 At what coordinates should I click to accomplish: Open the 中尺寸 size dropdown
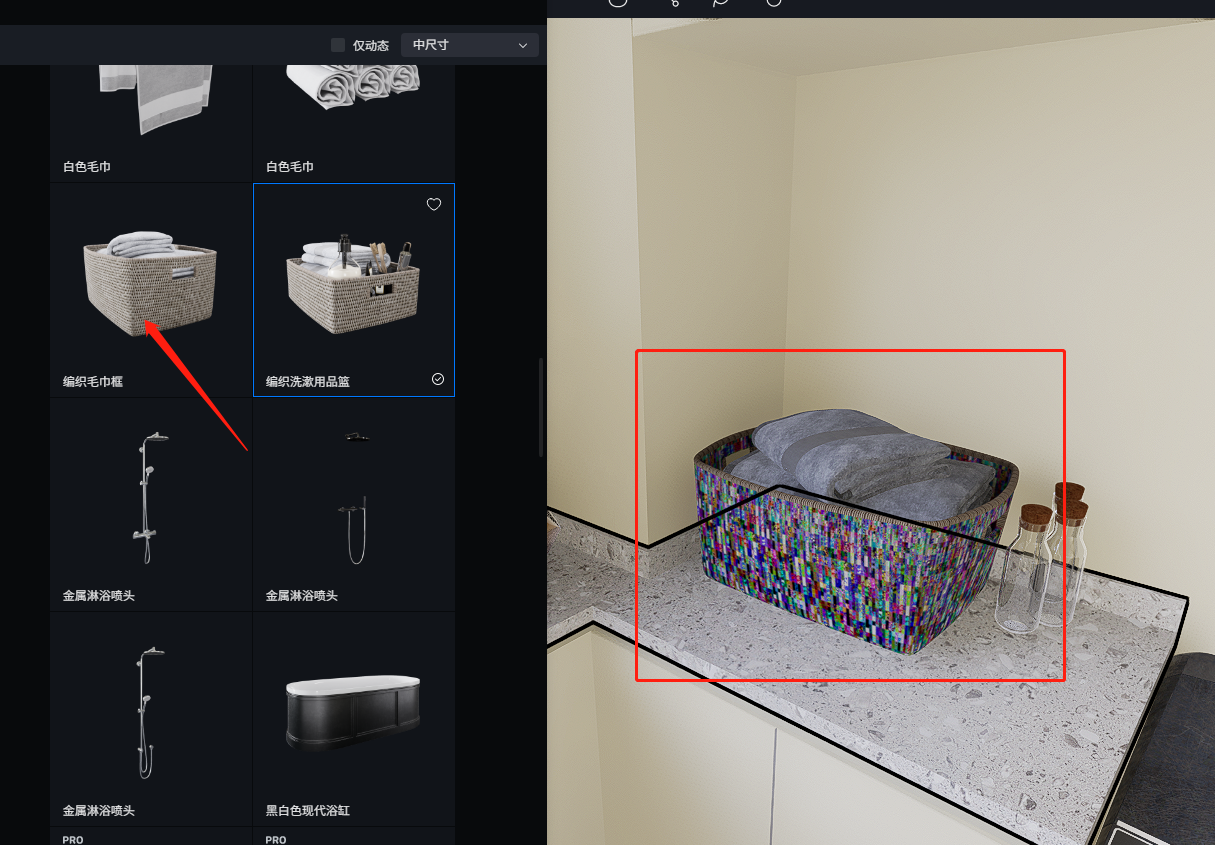[x=469, y=45]
